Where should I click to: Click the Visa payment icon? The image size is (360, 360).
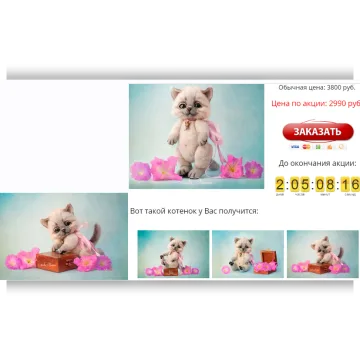click(295, 147)
